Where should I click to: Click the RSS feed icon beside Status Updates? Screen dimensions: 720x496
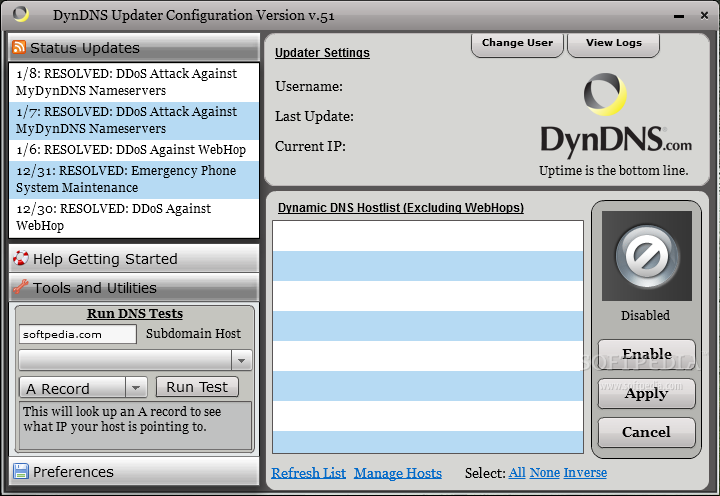[19, 47]
